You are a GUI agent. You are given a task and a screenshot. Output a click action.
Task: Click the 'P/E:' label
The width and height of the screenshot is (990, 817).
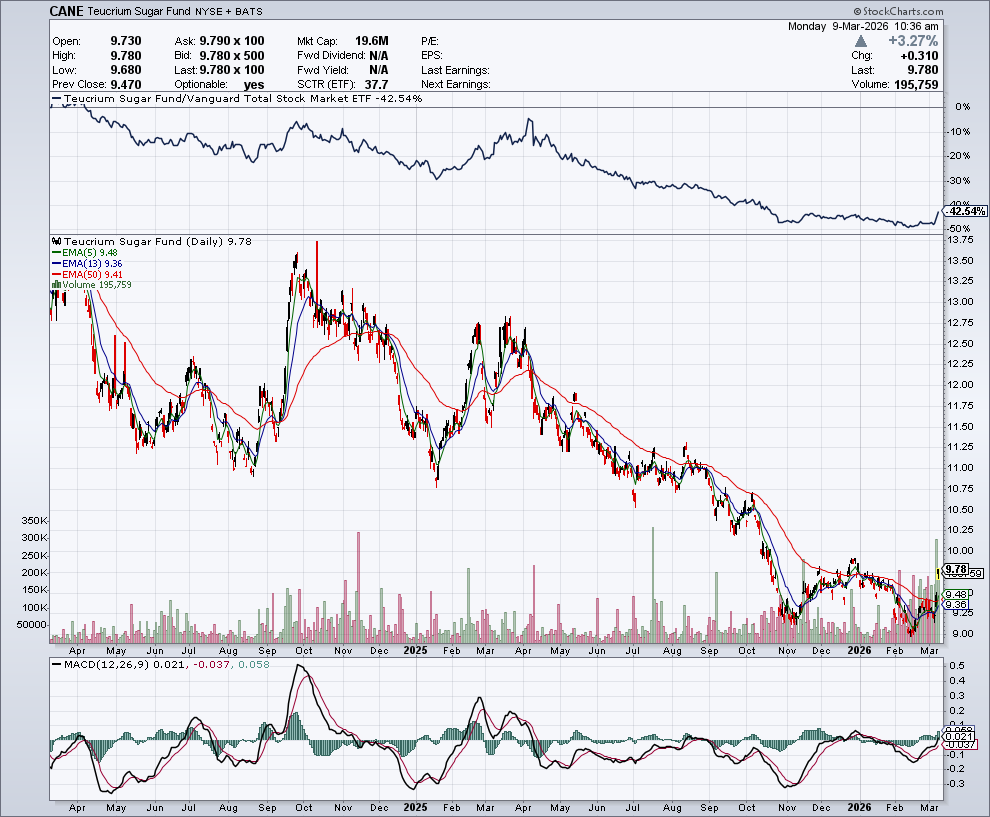click(430, 41)
